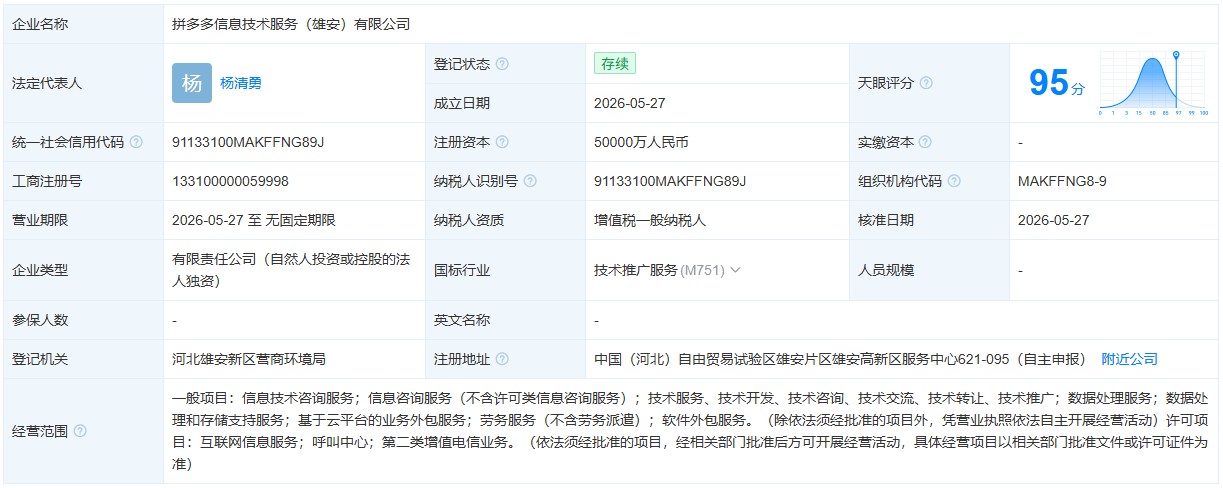Select the registered address text
Image resolution: width=1223 pixels, height=488 pixels.
pos(840,359)
